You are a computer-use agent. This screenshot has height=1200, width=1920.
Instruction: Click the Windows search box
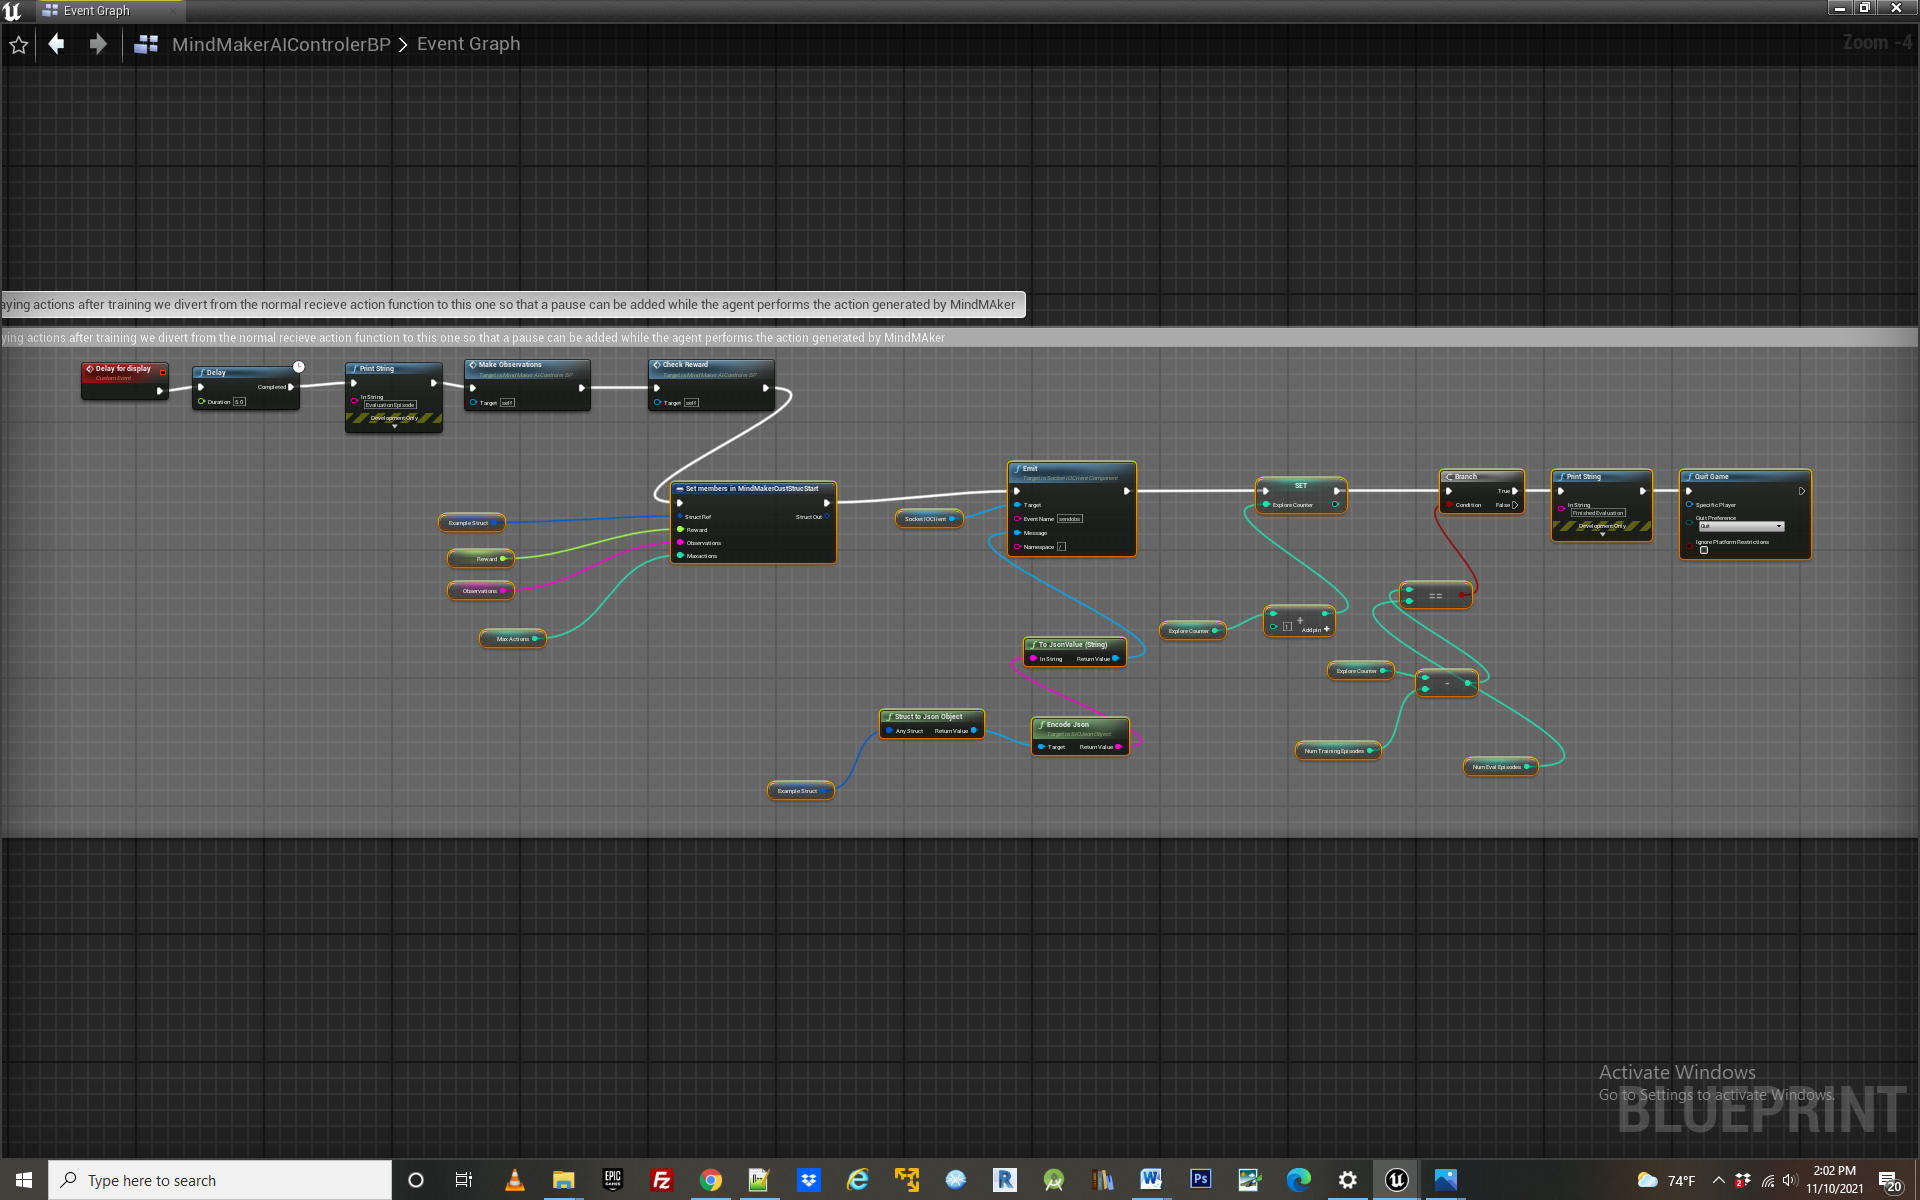point(220,1180)
